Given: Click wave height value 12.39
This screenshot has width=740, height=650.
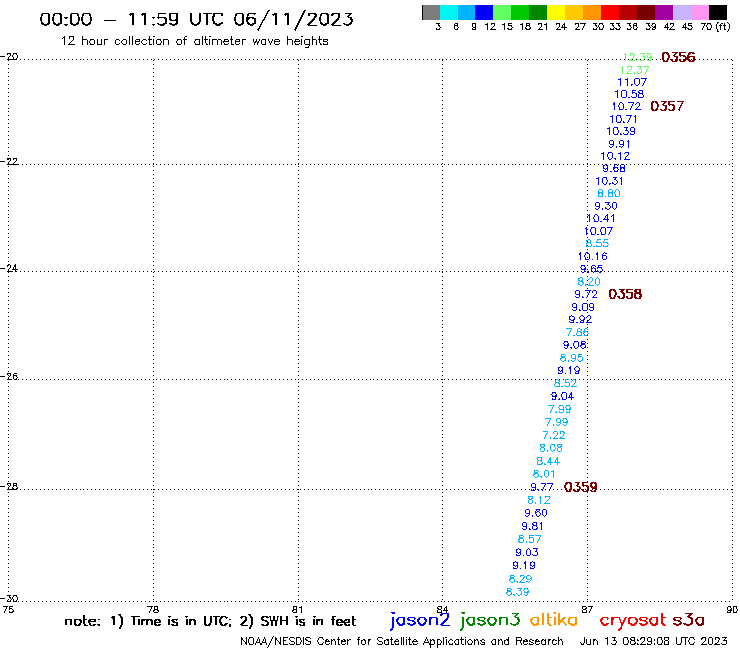Looking at the screenshot, I should pos(638,57).
